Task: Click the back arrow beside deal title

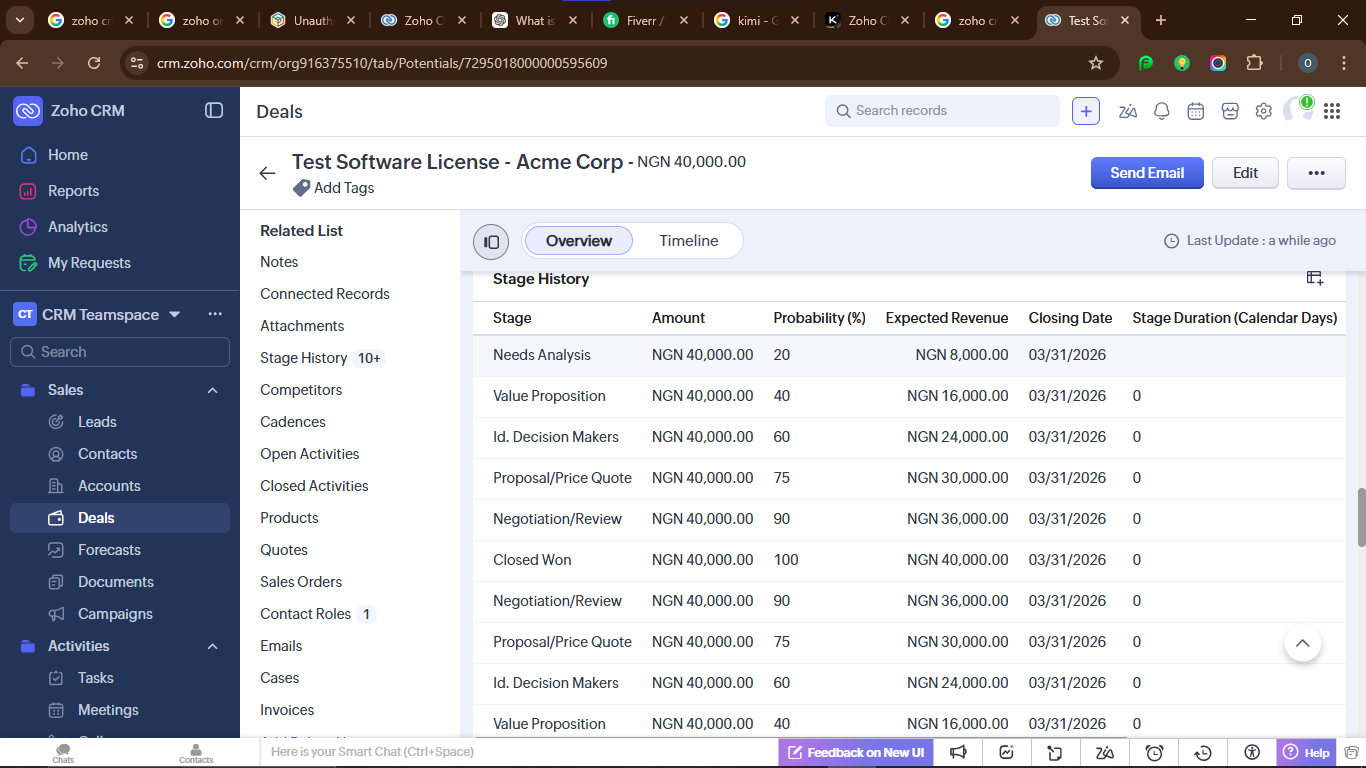Action: point(267,173)
